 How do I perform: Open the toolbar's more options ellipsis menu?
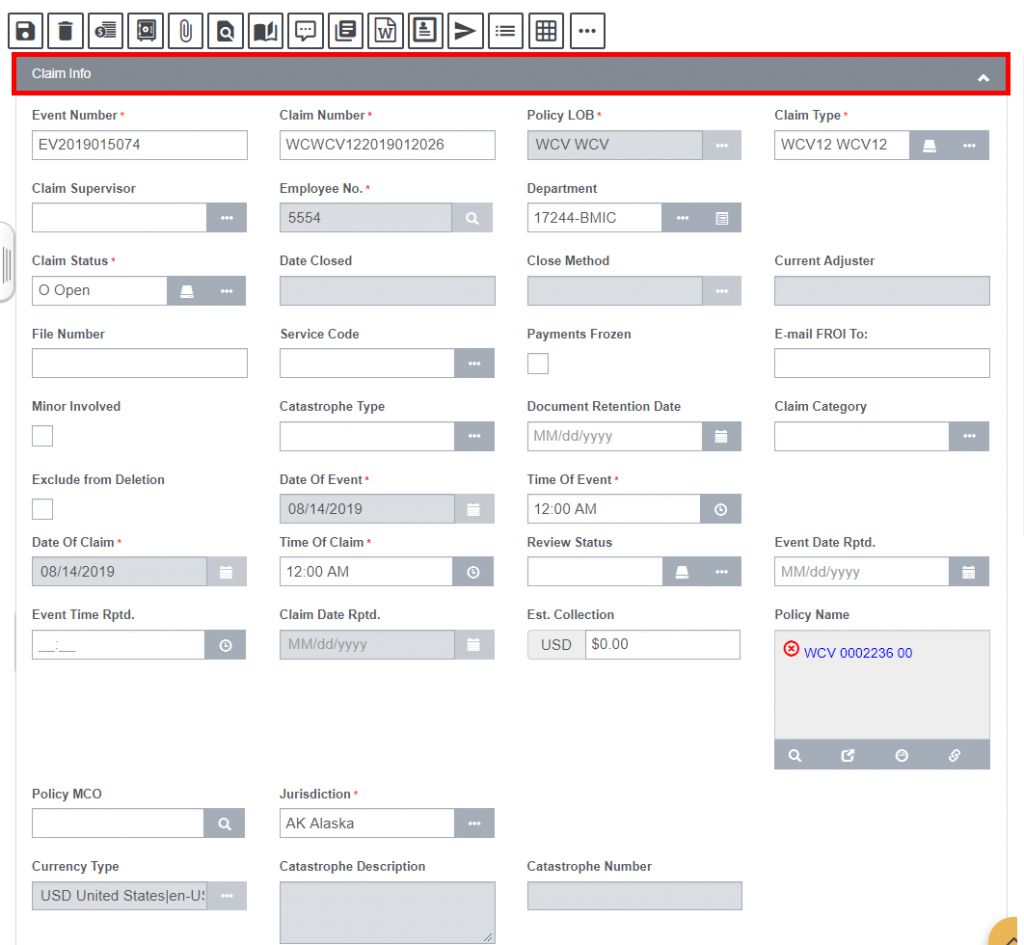pyautogui.click(x=587, y=31)
